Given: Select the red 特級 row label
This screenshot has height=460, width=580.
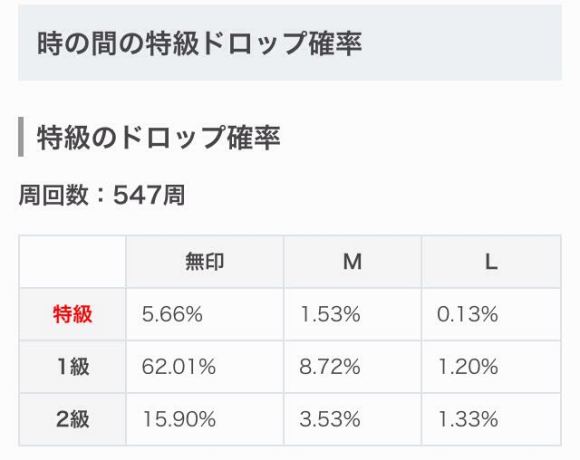Looking at the screenshot, I should point(72,314).
